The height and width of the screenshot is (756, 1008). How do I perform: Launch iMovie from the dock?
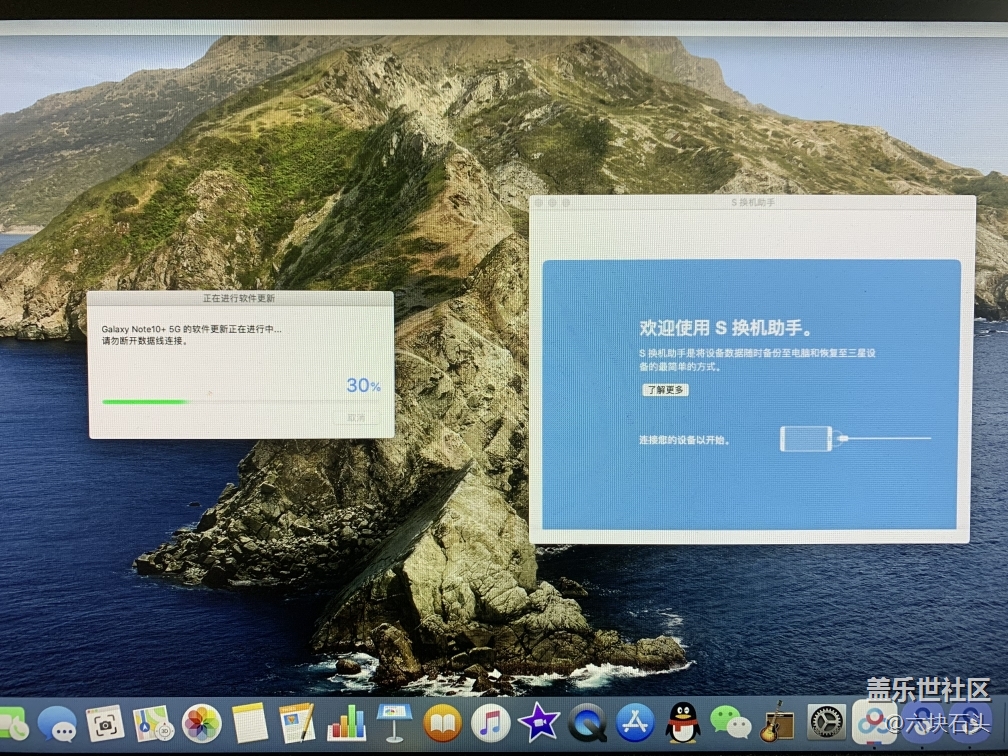click(538, 723)
